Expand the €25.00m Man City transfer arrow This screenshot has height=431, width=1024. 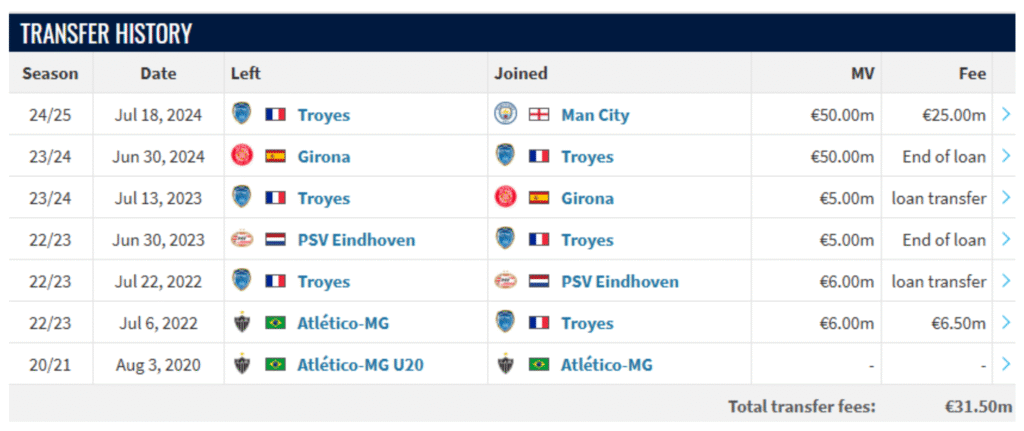click(1006, 115)
